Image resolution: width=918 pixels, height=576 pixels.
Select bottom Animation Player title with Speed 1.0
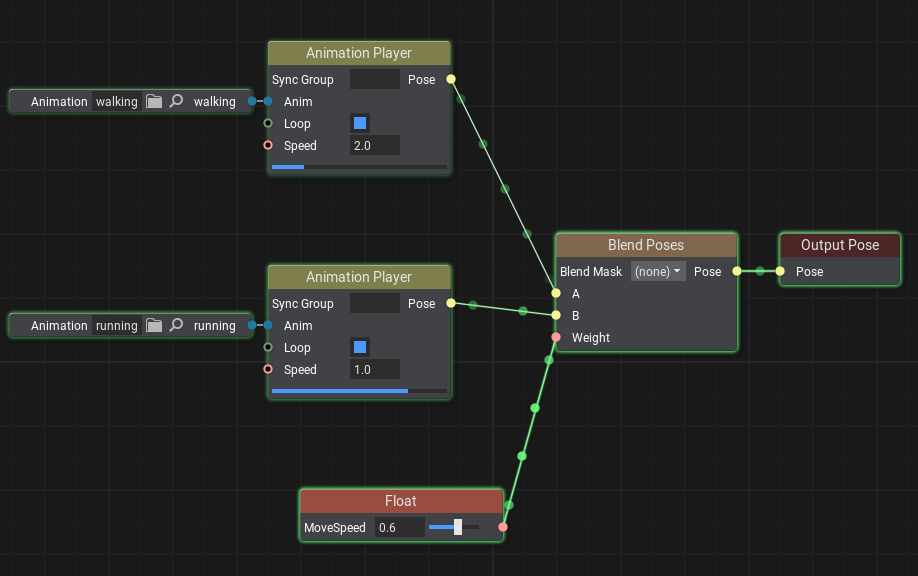[x=359, y=277]
